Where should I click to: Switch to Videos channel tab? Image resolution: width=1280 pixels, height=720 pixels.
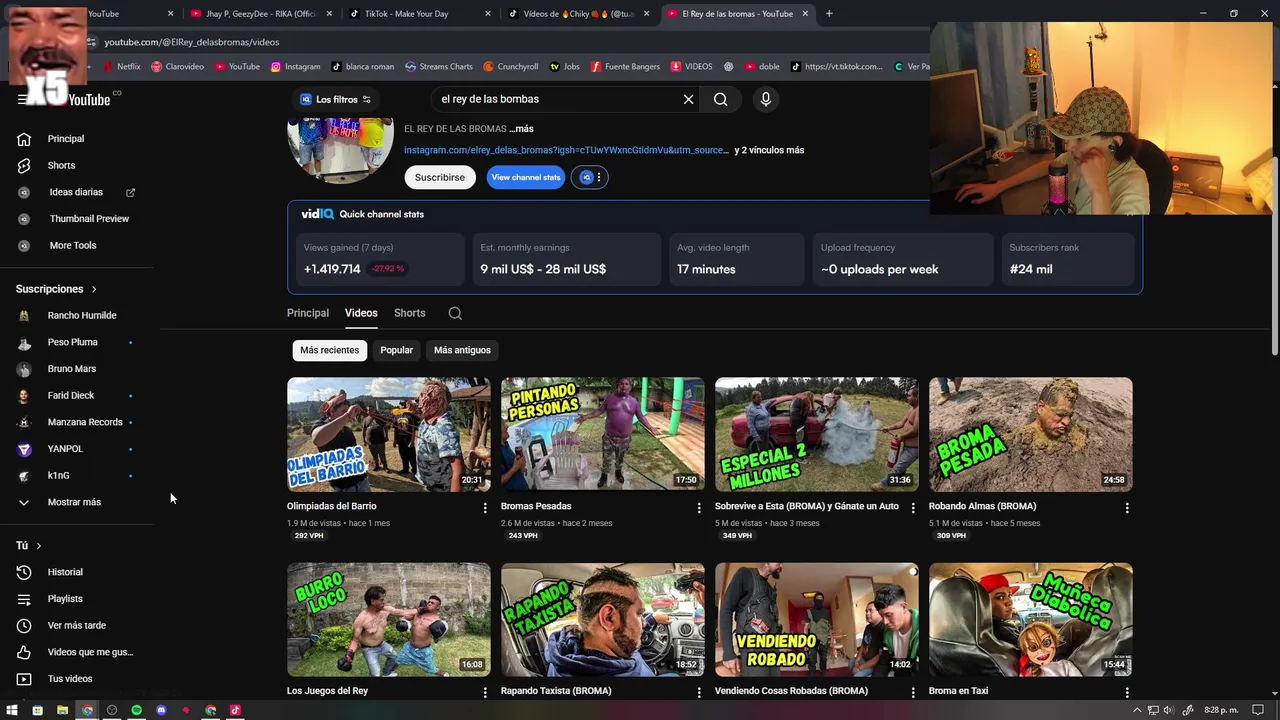coord(361,313)
